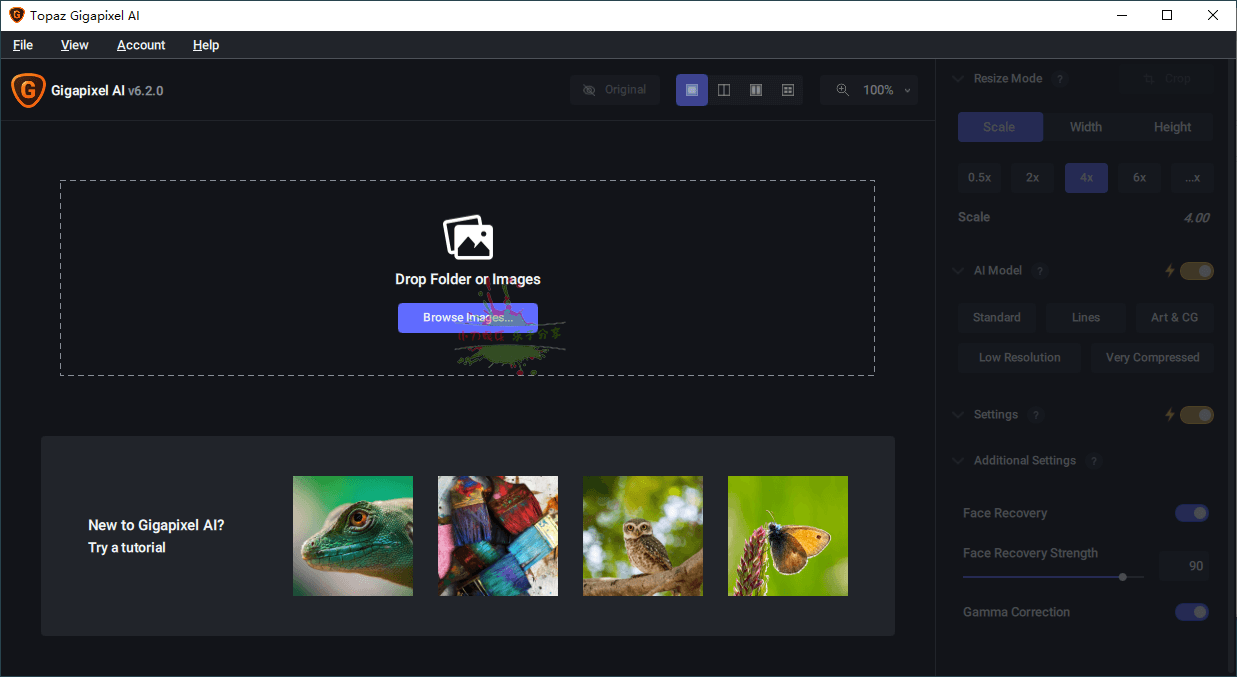The width and height of the screenshot is (1237, 677).
Task: Click the Browse Images button
Action: (x=468, y=318)
